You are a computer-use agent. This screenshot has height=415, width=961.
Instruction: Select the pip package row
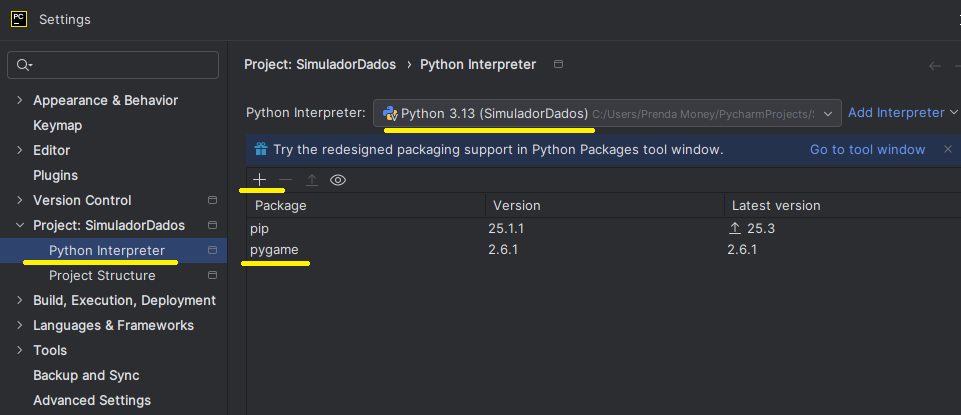604,229
